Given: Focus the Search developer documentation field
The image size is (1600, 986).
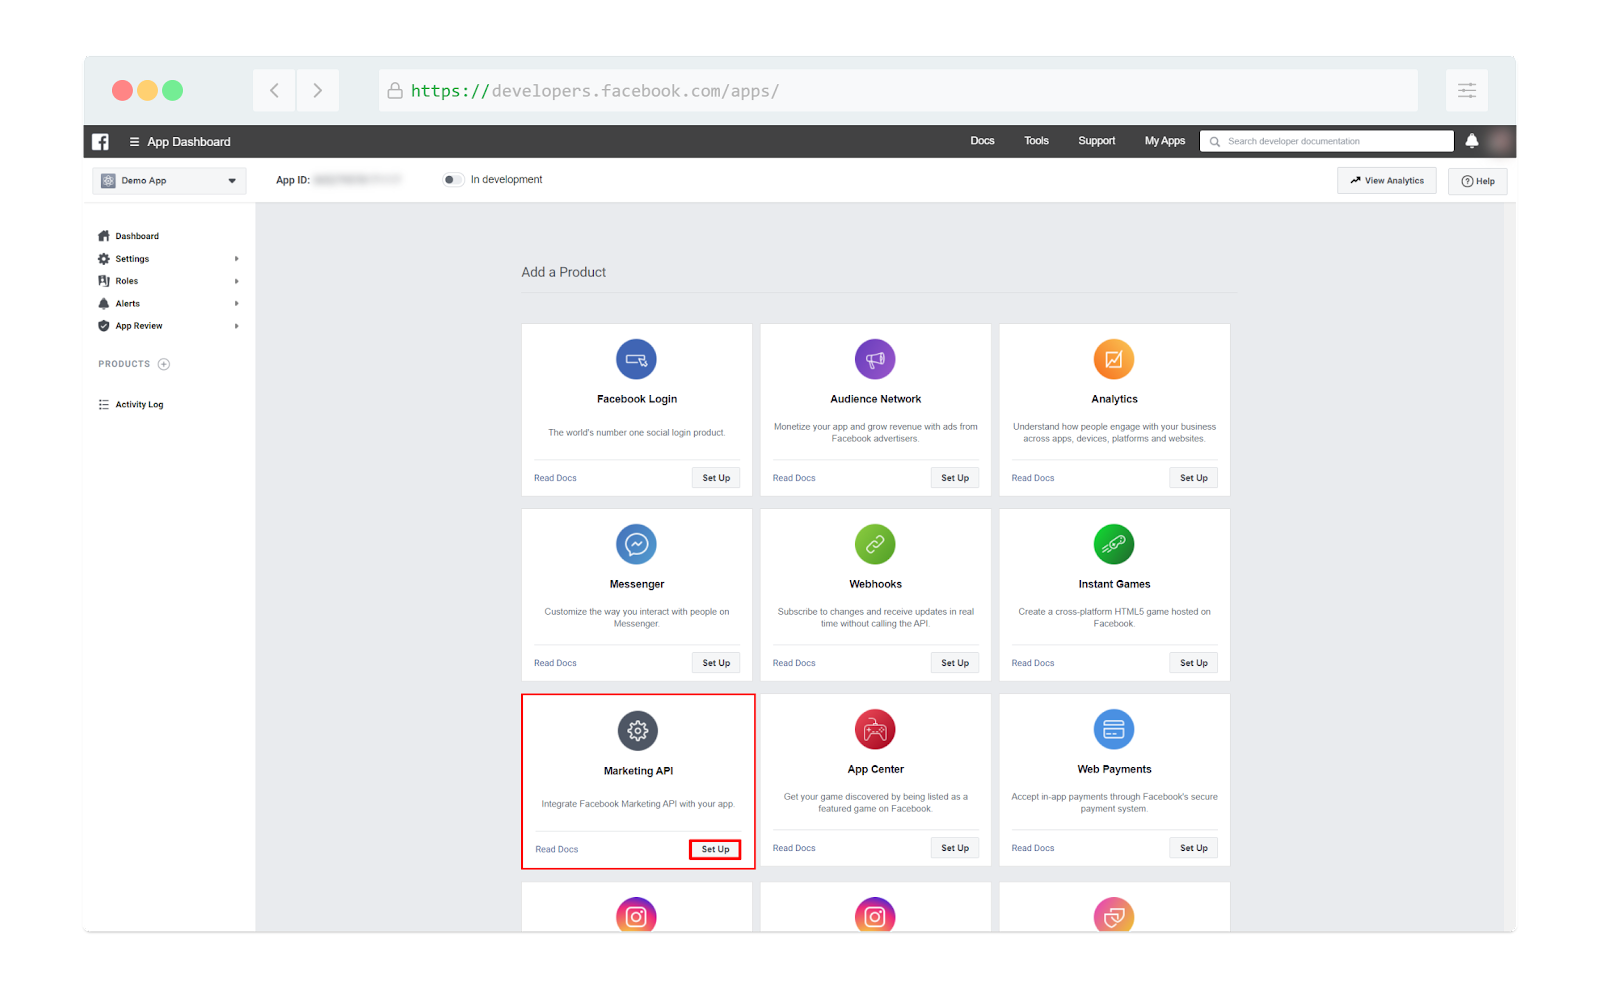Looking at the screenshot, I should [1327, 141].
